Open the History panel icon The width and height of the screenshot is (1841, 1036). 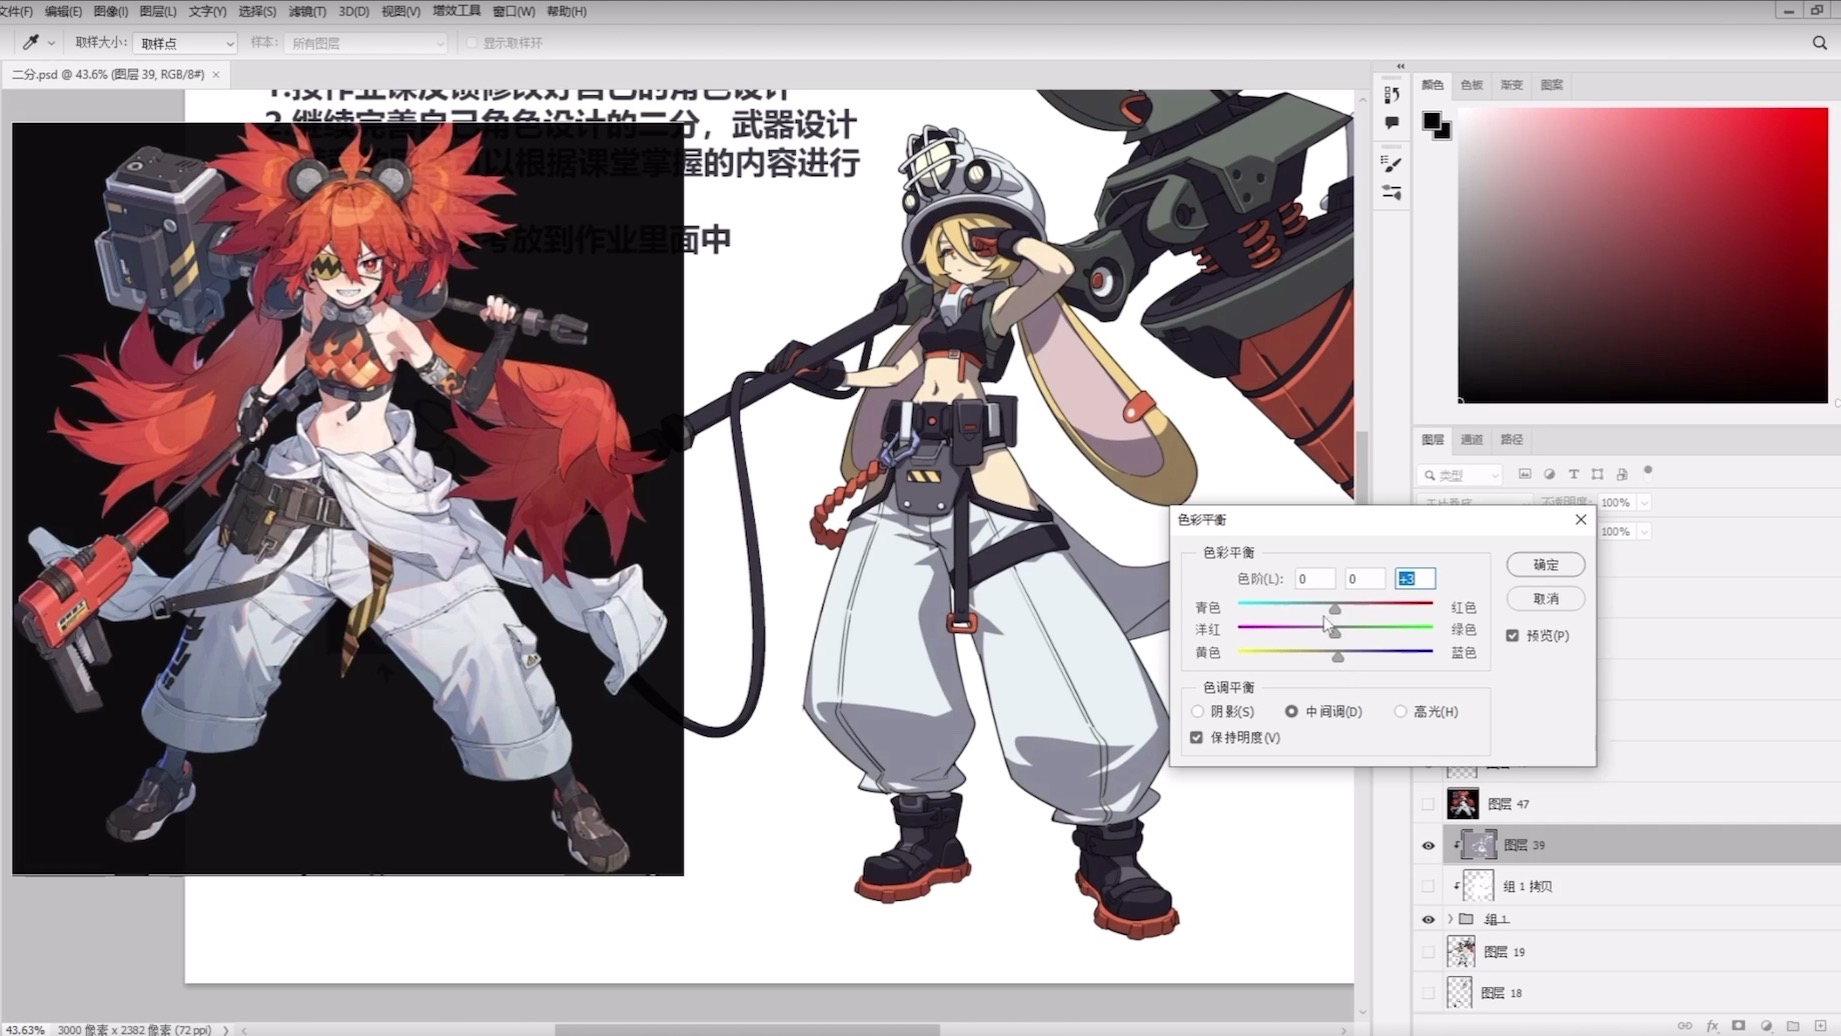[1391, 95]
